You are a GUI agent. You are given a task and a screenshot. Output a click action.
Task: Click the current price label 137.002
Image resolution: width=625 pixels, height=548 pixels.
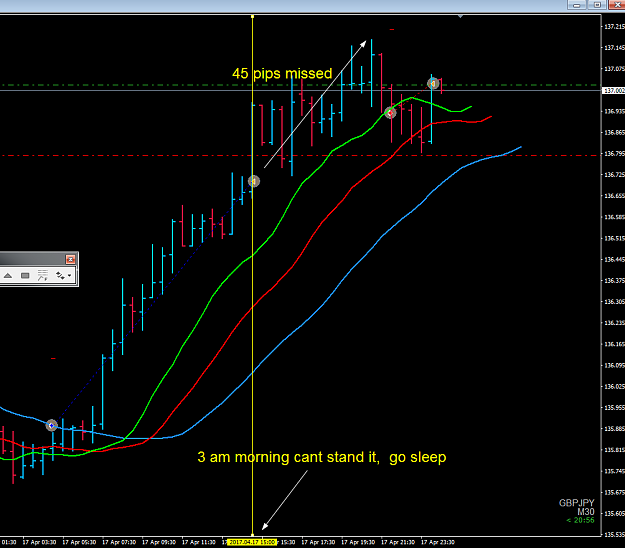(x=614, y=91)
